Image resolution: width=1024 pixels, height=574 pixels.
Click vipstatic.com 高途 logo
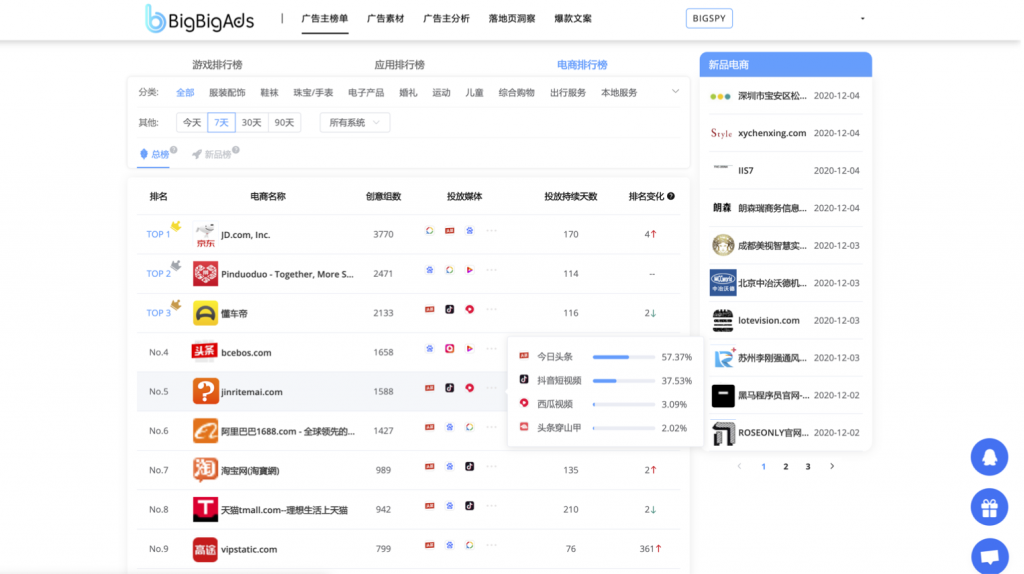(x=205, y=549)
